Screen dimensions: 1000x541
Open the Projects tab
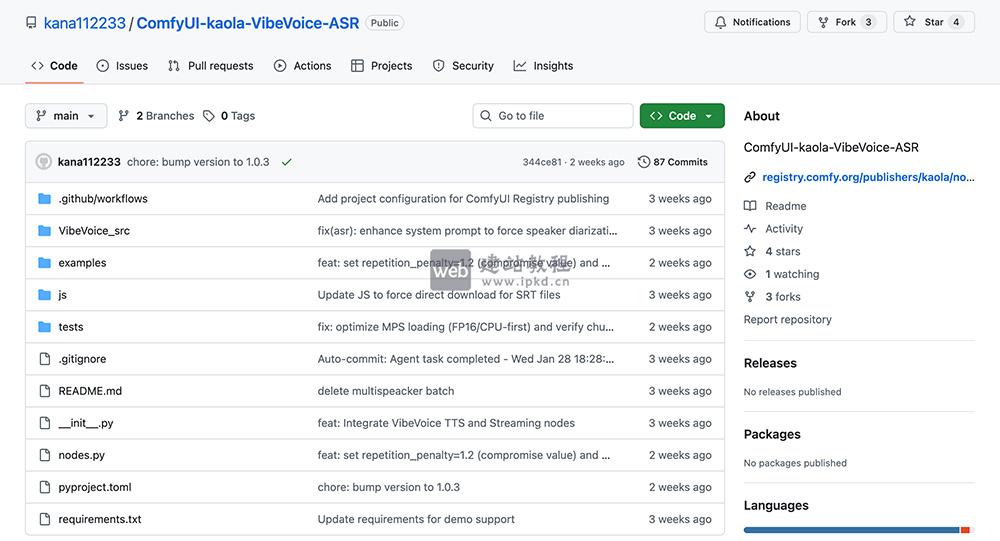[381, 66]
